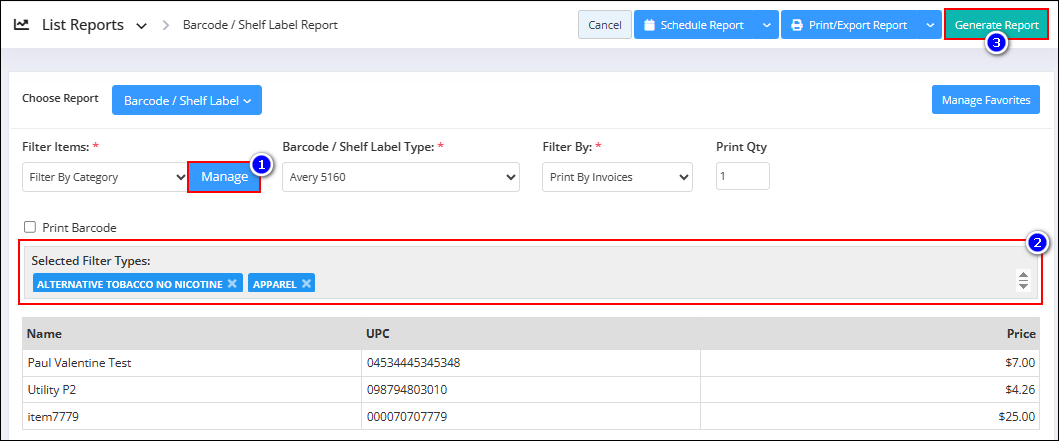Screen dimensions: 1059x441
Task: Open the Barcode / Shelf Label report chooser
Action: (x=187, y=100)
